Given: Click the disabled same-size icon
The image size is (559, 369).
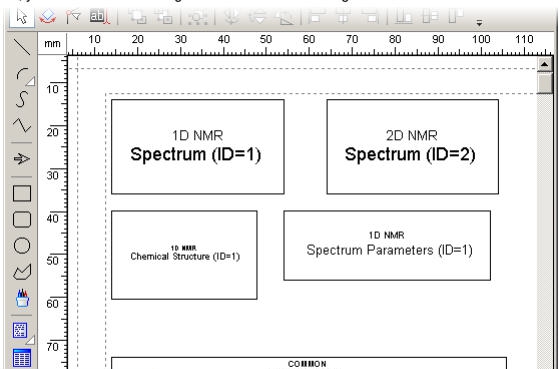Looking at the screenshot, I should (x=456, y=16).
